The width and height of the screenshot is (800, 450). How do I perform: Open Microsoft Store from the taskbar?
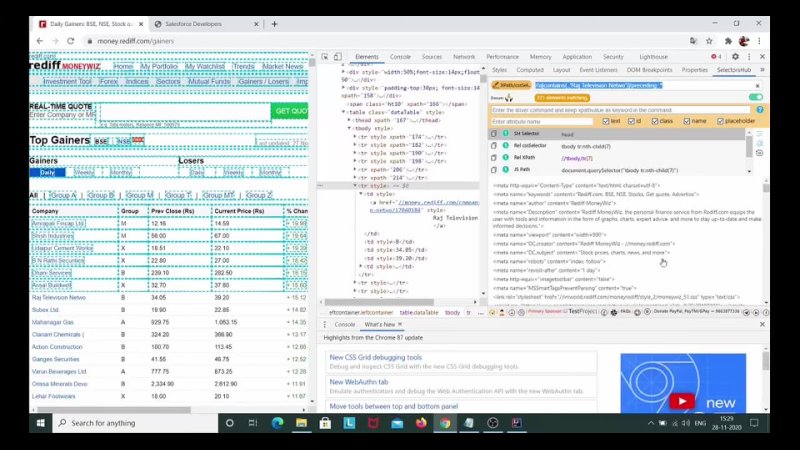point(325,423)
